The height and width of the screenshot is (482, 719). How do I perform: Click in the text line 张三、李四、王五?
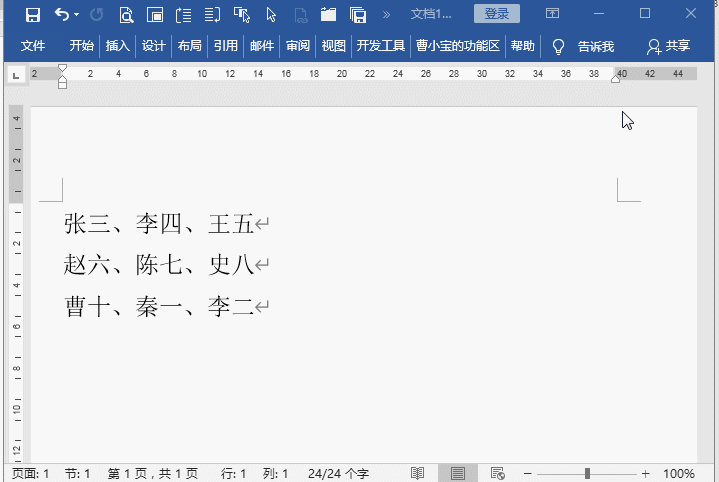pos(159,224)
